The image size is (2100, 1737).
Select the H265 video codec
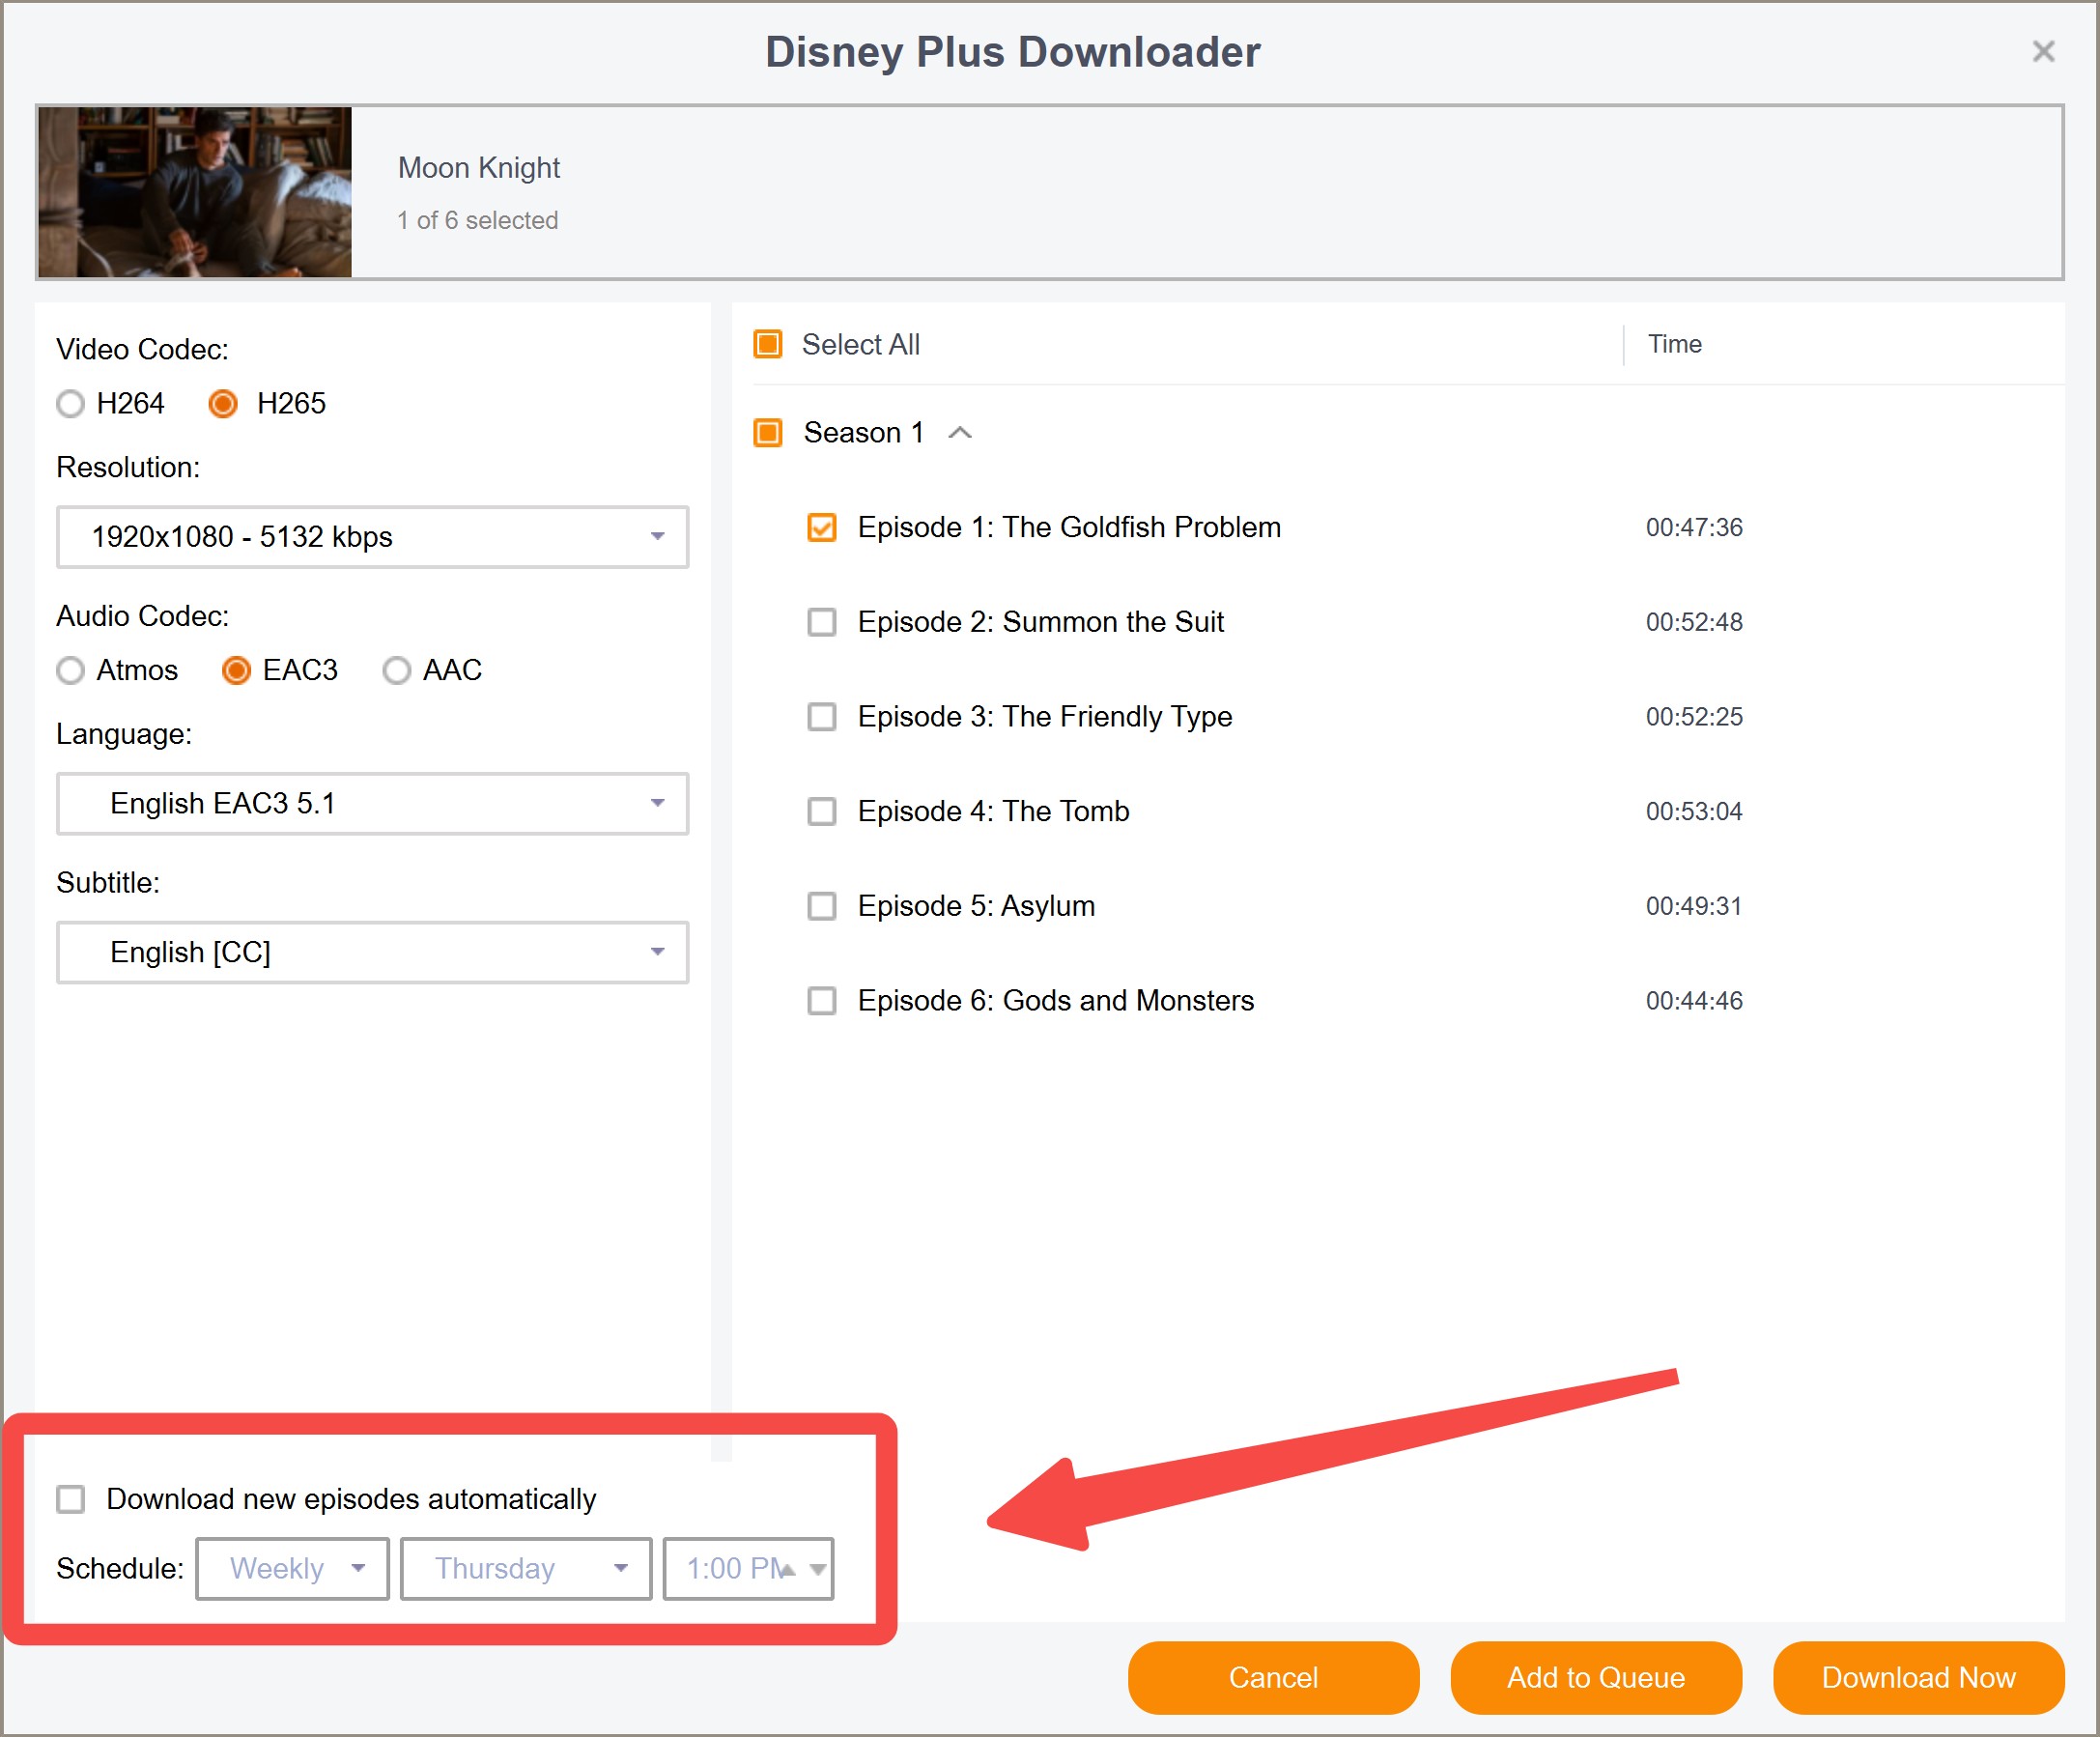(x=223, y=404)
